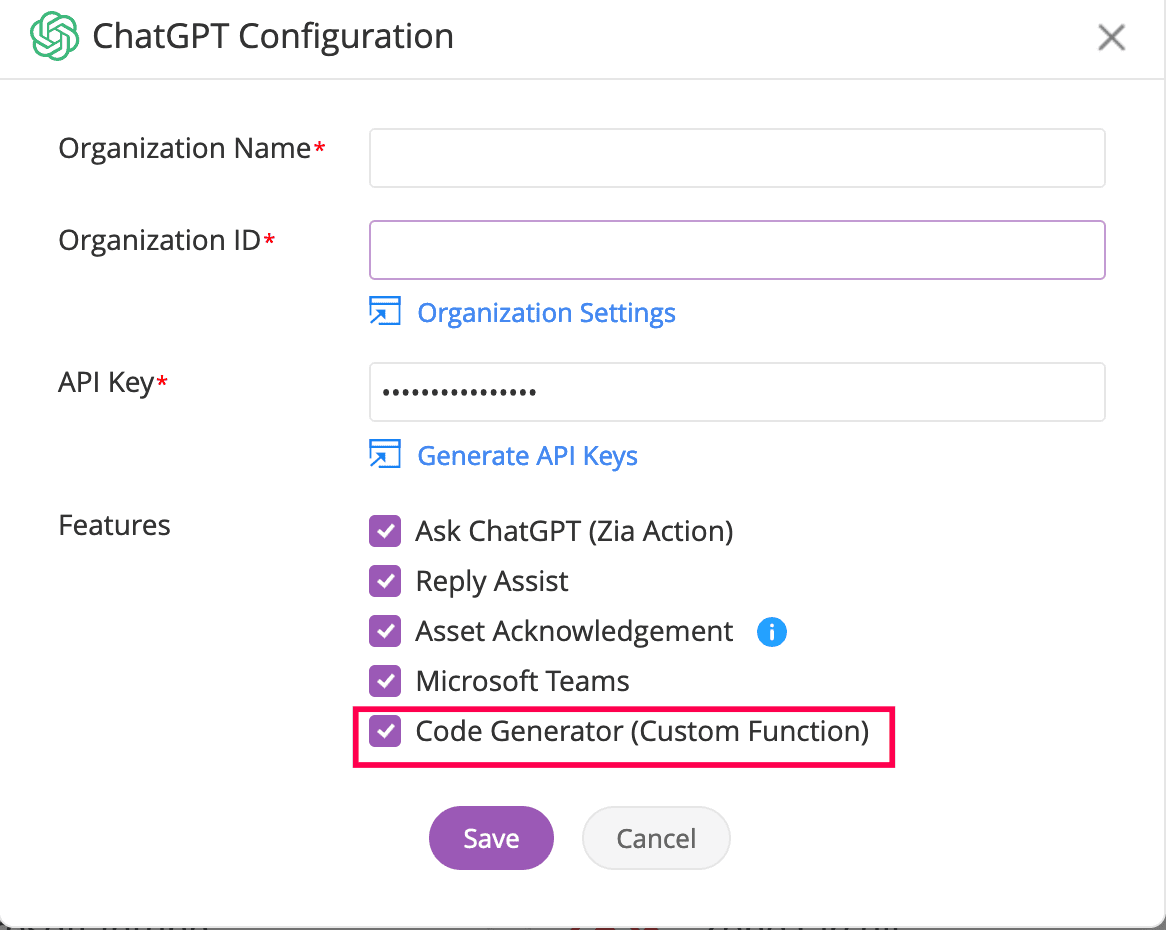
Task: Close the ChatGPT Configuration dialog
Action: [1111, 38]
